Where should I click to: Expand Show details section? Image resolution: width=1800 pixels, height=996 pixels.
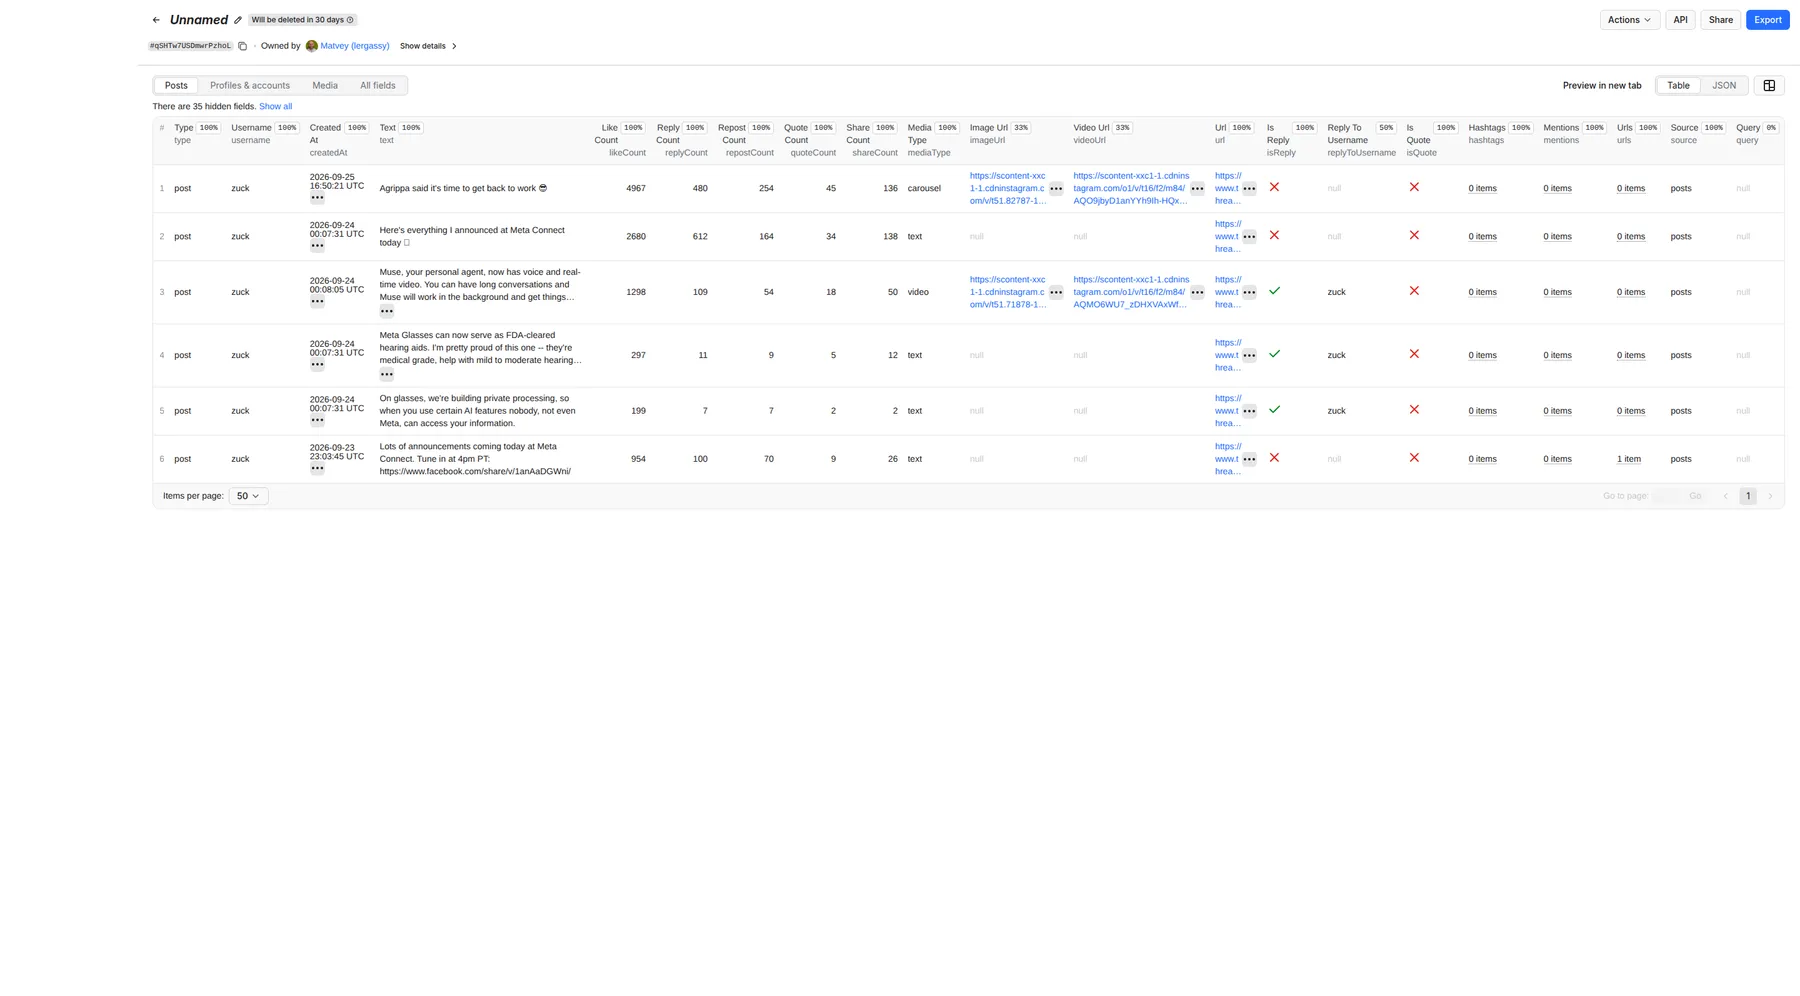(x=428, y=46)
